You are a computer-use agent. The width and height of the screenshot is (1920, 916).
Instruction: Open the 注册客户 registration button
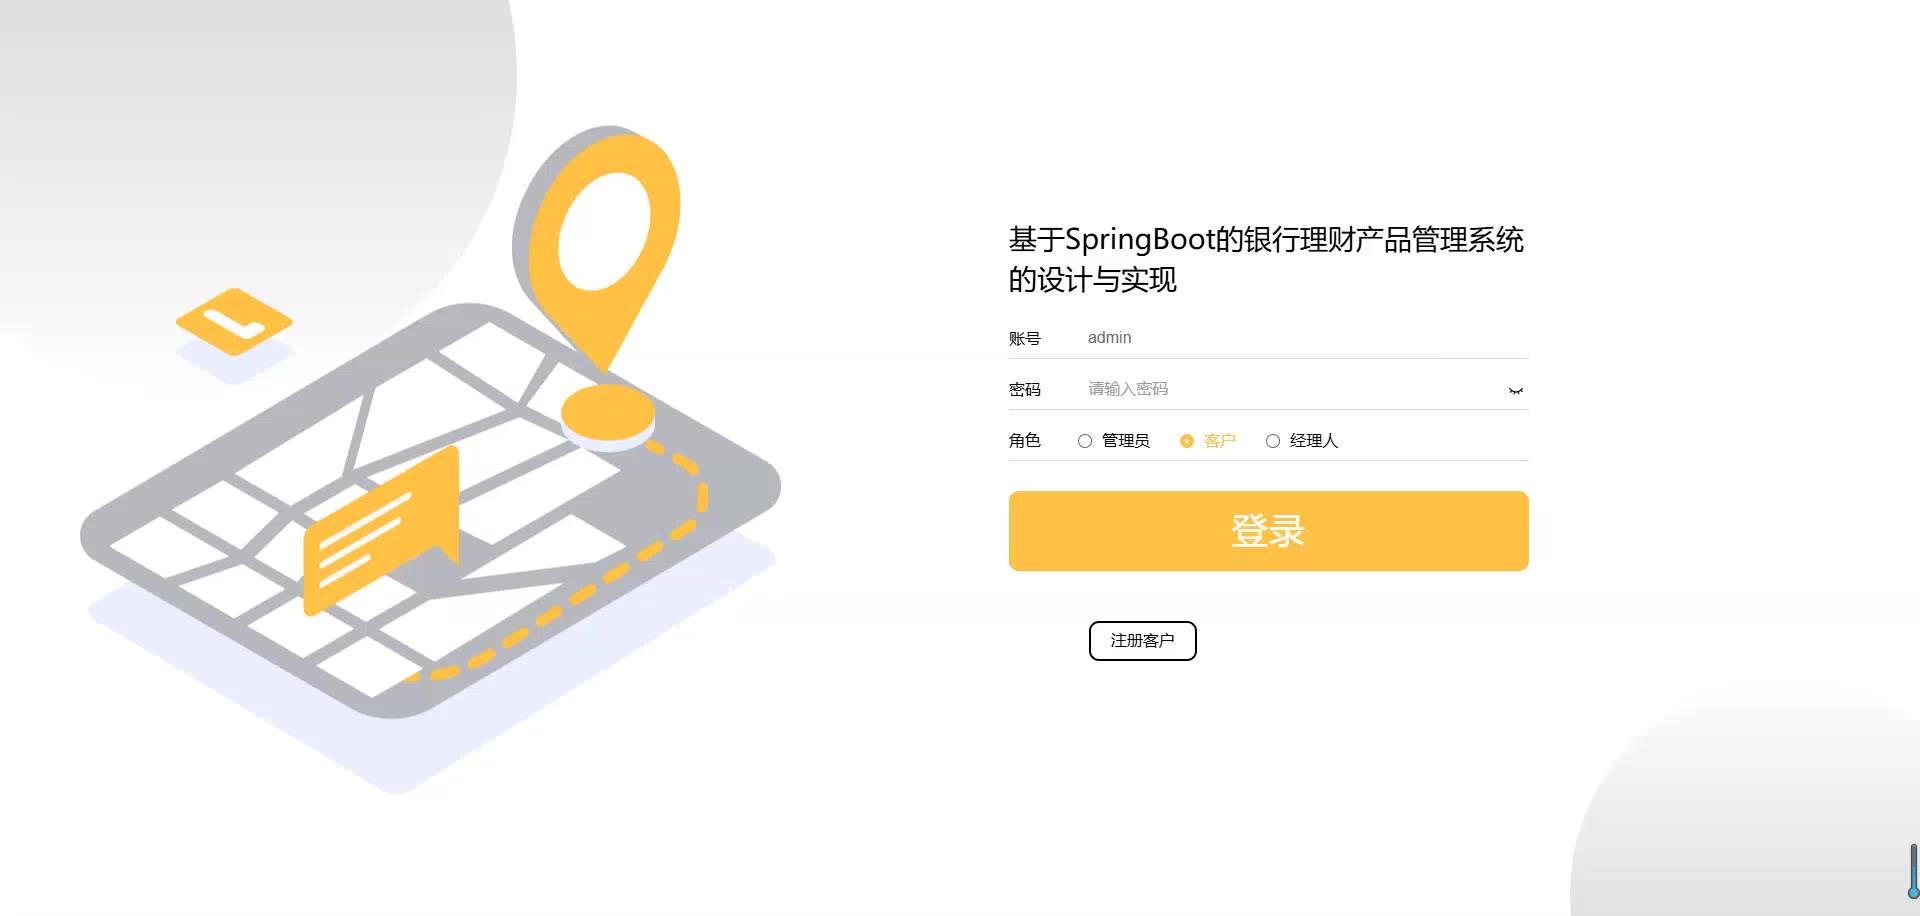[x=1142, y=641]
